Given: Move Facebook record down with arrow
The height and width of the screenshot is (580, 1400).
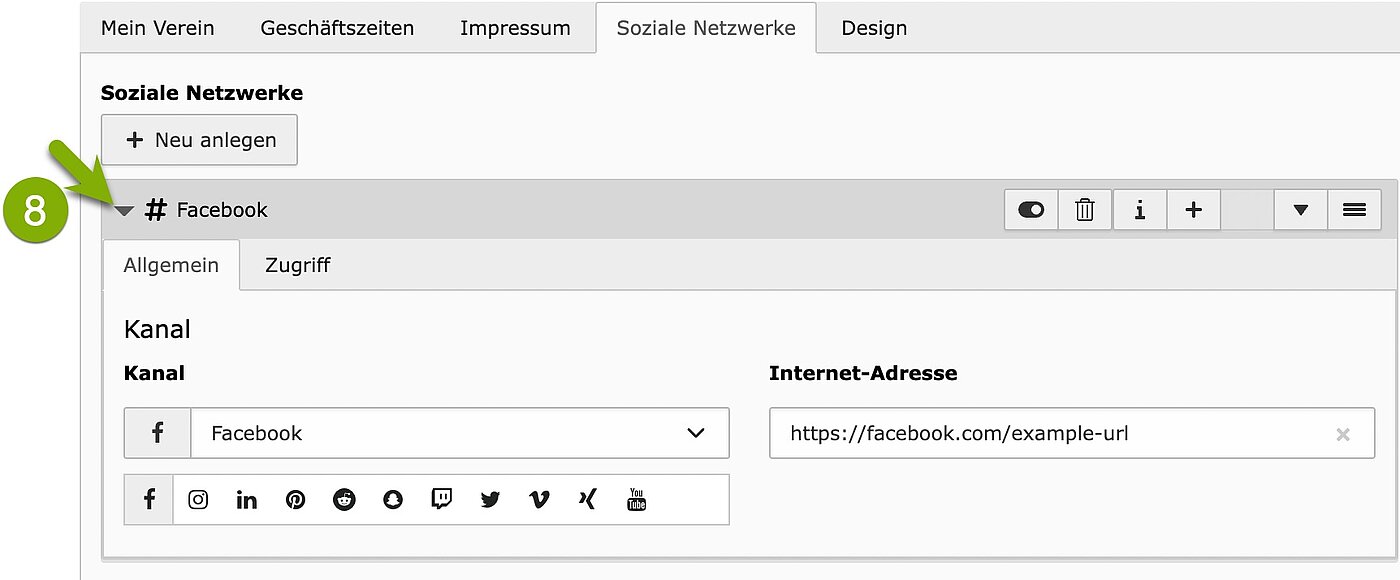Looking at the screenshot, I should tap(1301, 210).
